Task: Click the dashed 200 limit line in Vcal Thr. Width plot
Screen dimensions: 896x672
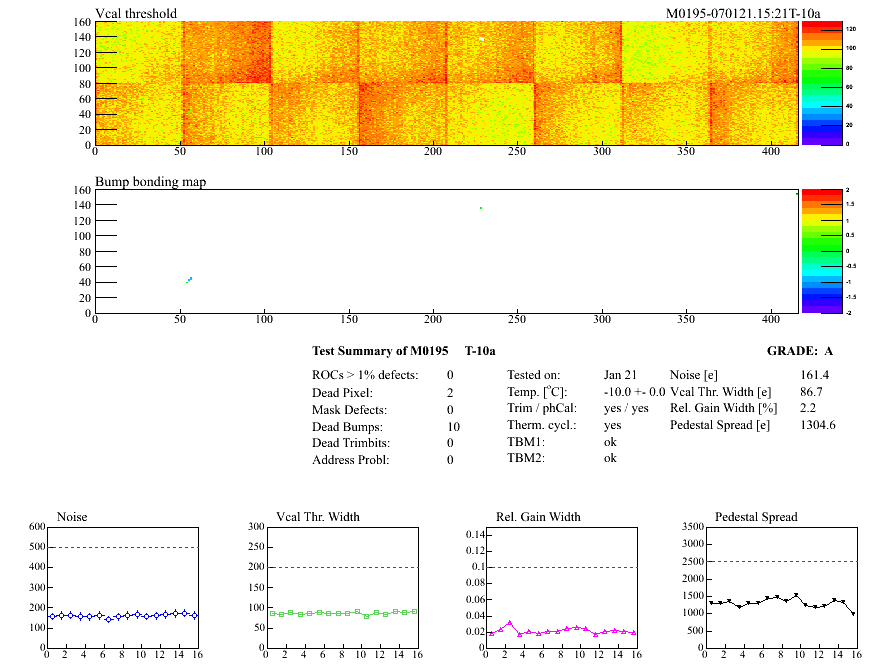Action: (340, 567)
